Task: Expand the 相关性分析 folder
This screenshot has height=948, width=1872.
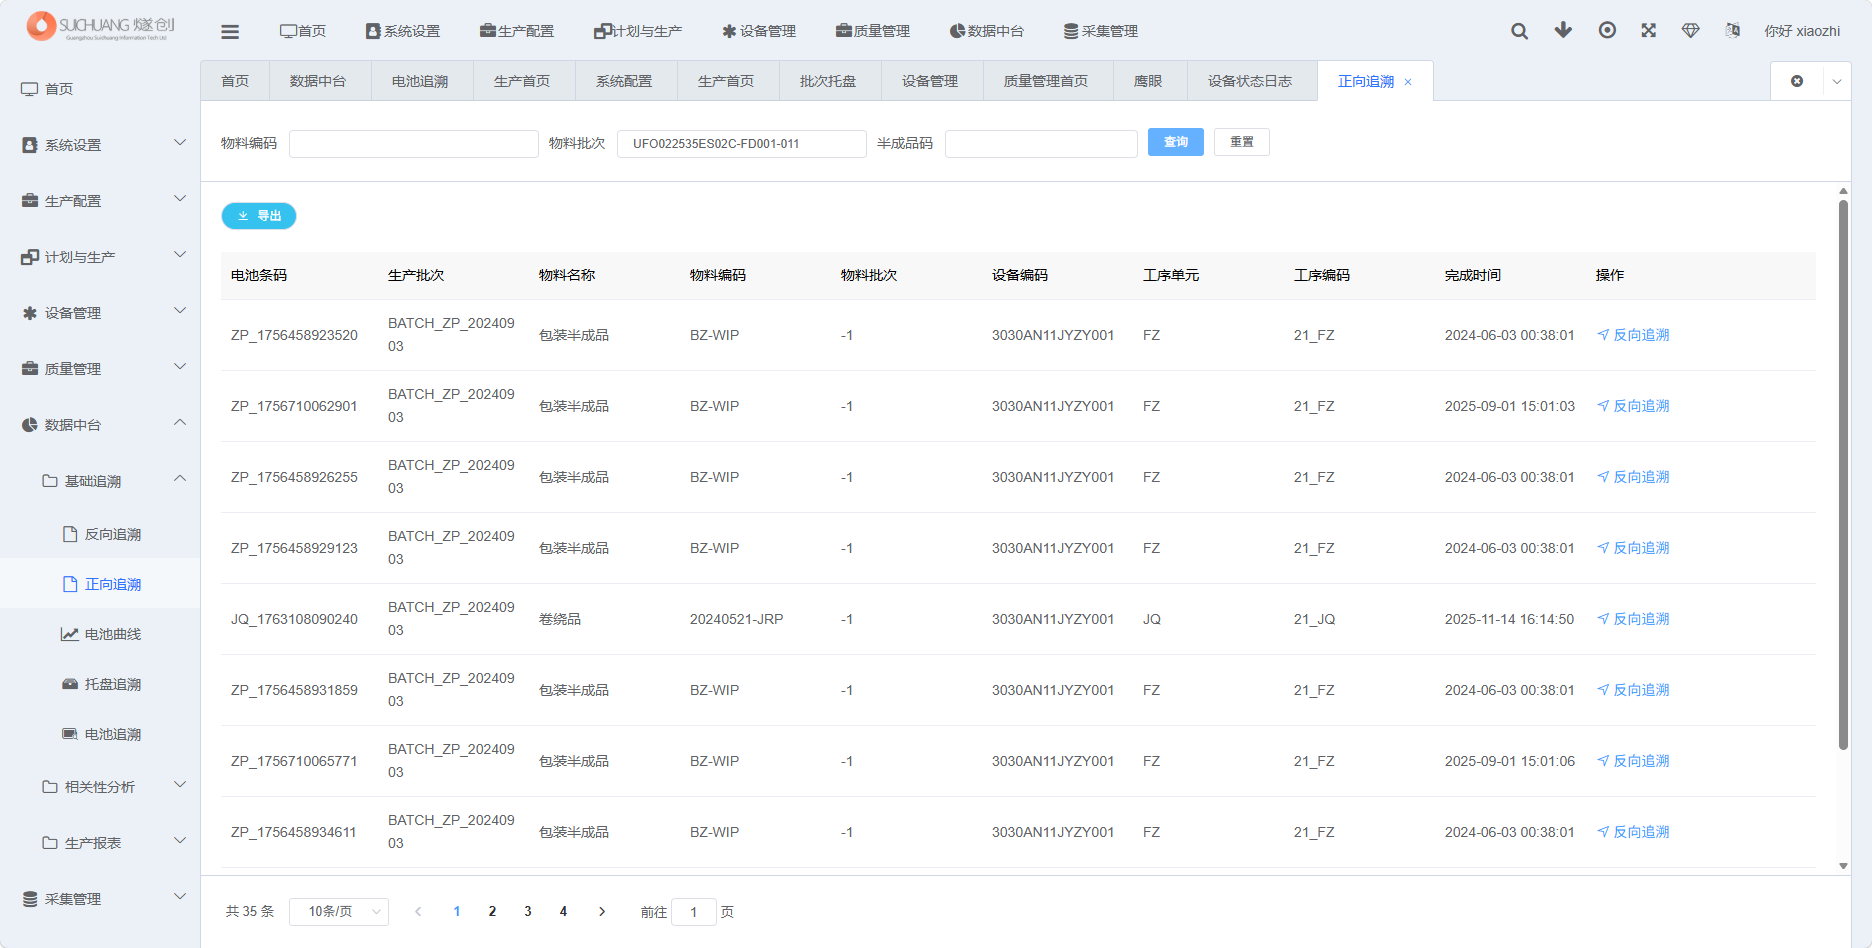Action: coord(100,787)
